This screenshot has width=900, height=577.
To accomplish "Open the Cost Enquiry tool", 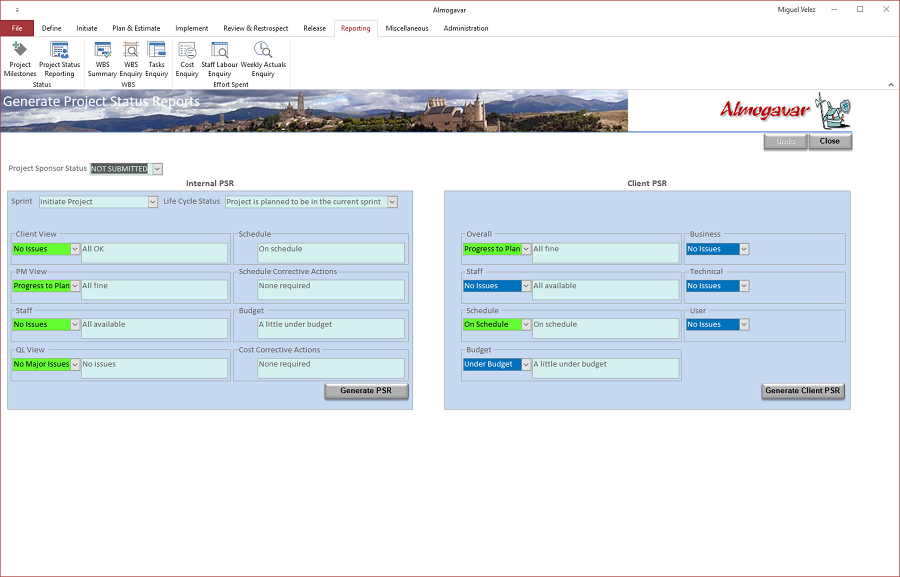I will tap(187, 59).
